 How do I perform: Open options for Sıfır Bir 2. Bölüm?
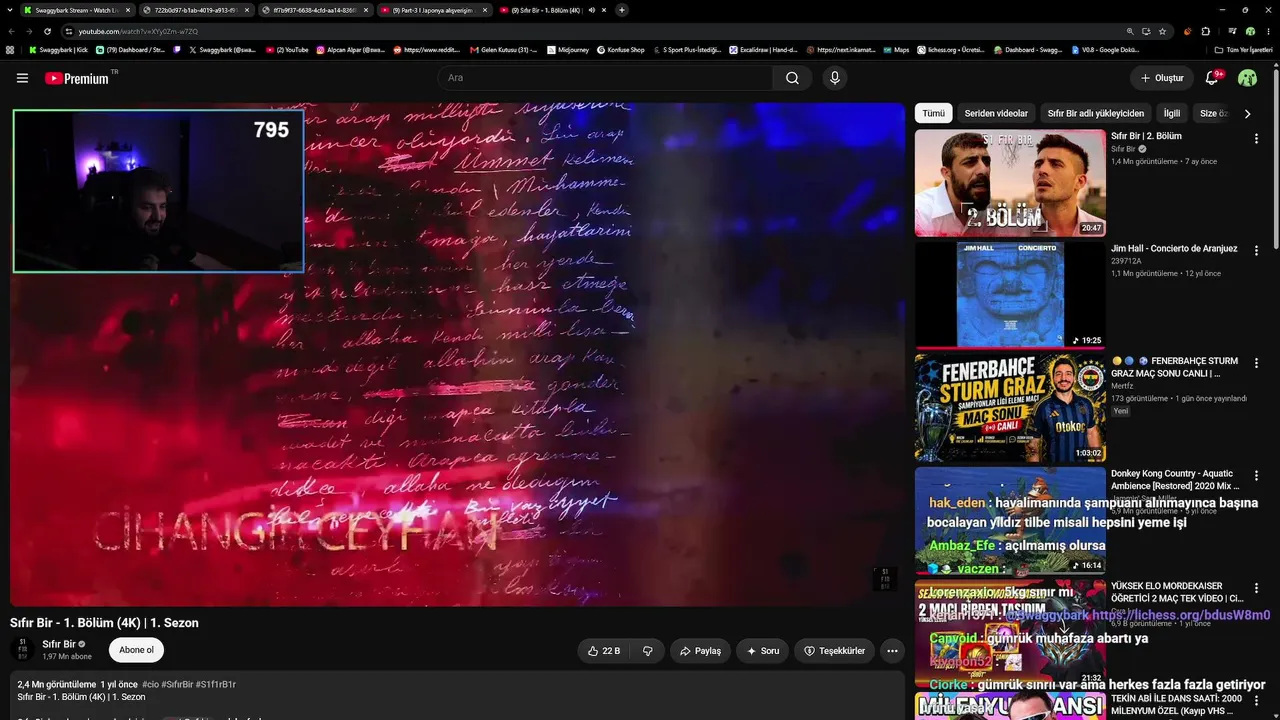point(1256,139)
